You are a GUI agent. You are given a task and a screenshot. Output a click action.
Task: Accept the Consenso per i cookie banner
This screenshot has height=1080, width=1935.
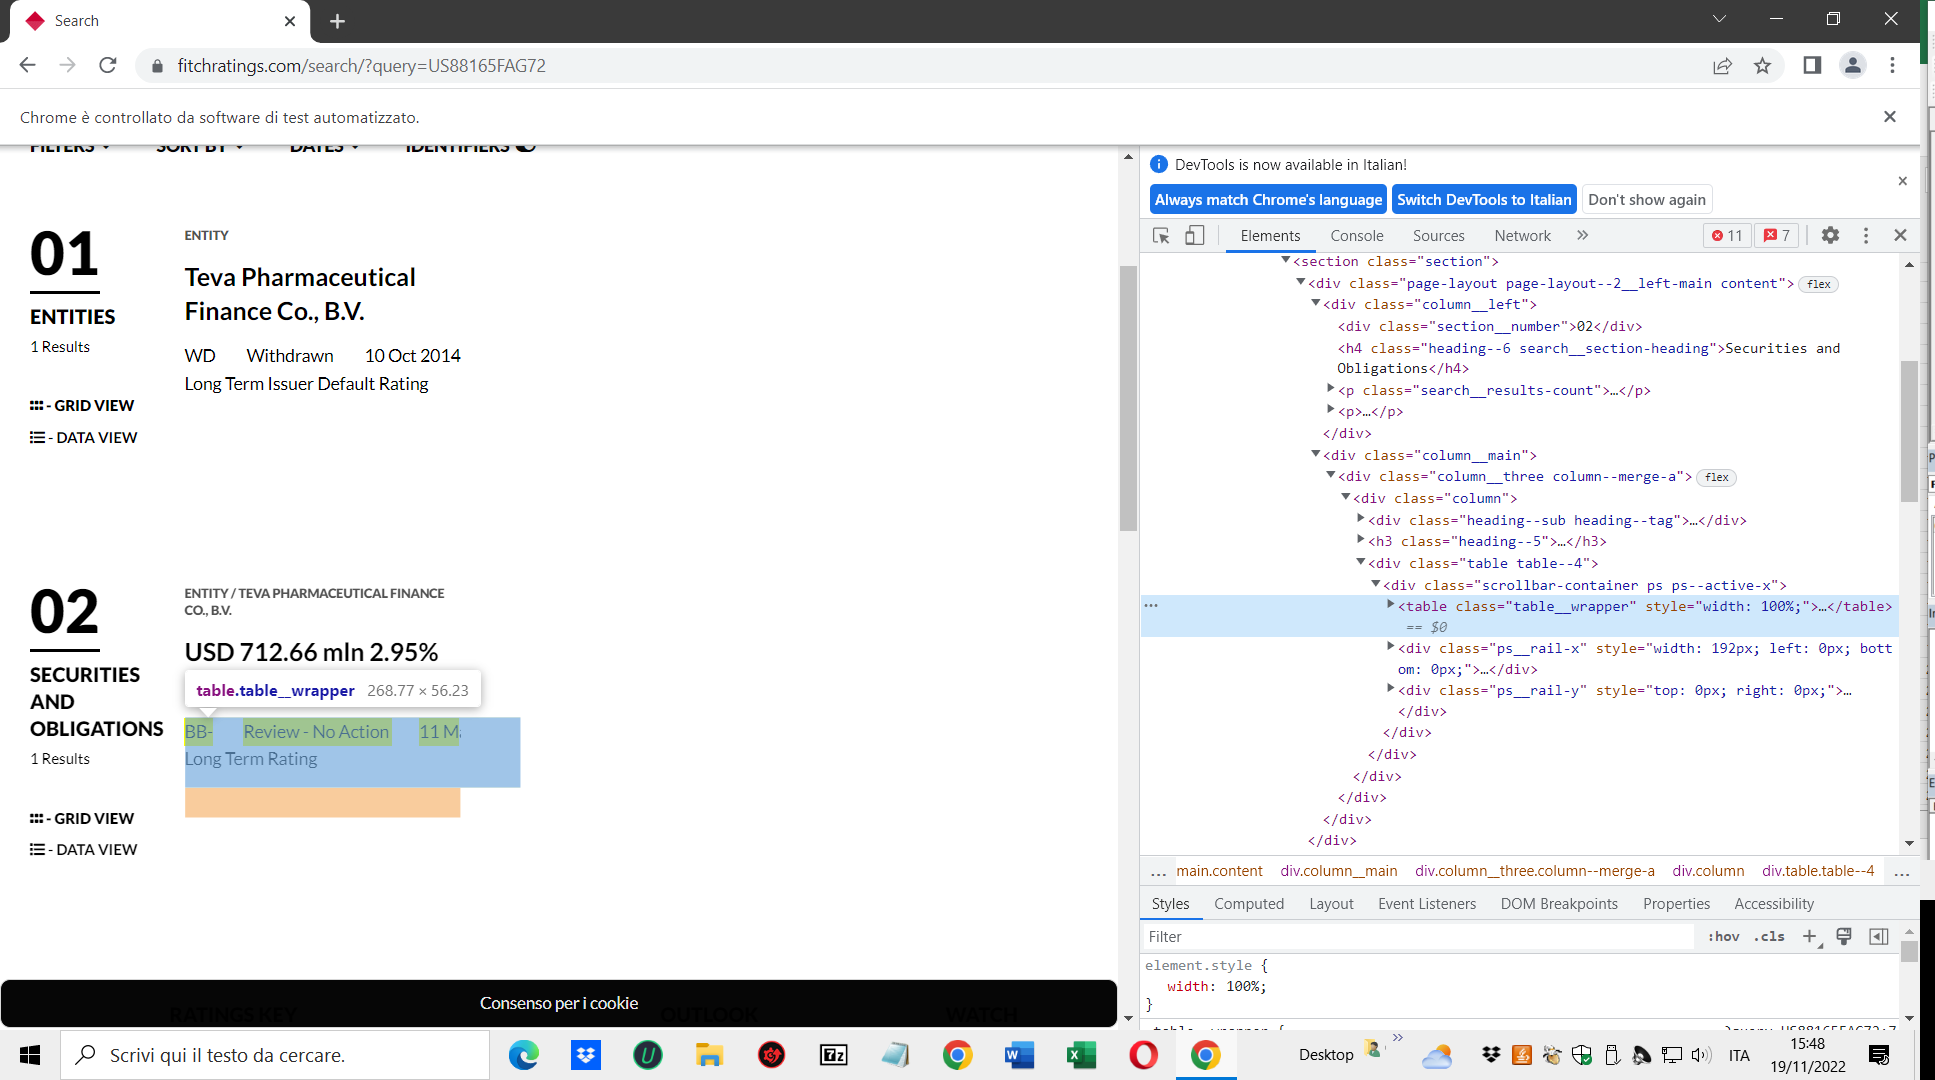tap(559, 1003)
